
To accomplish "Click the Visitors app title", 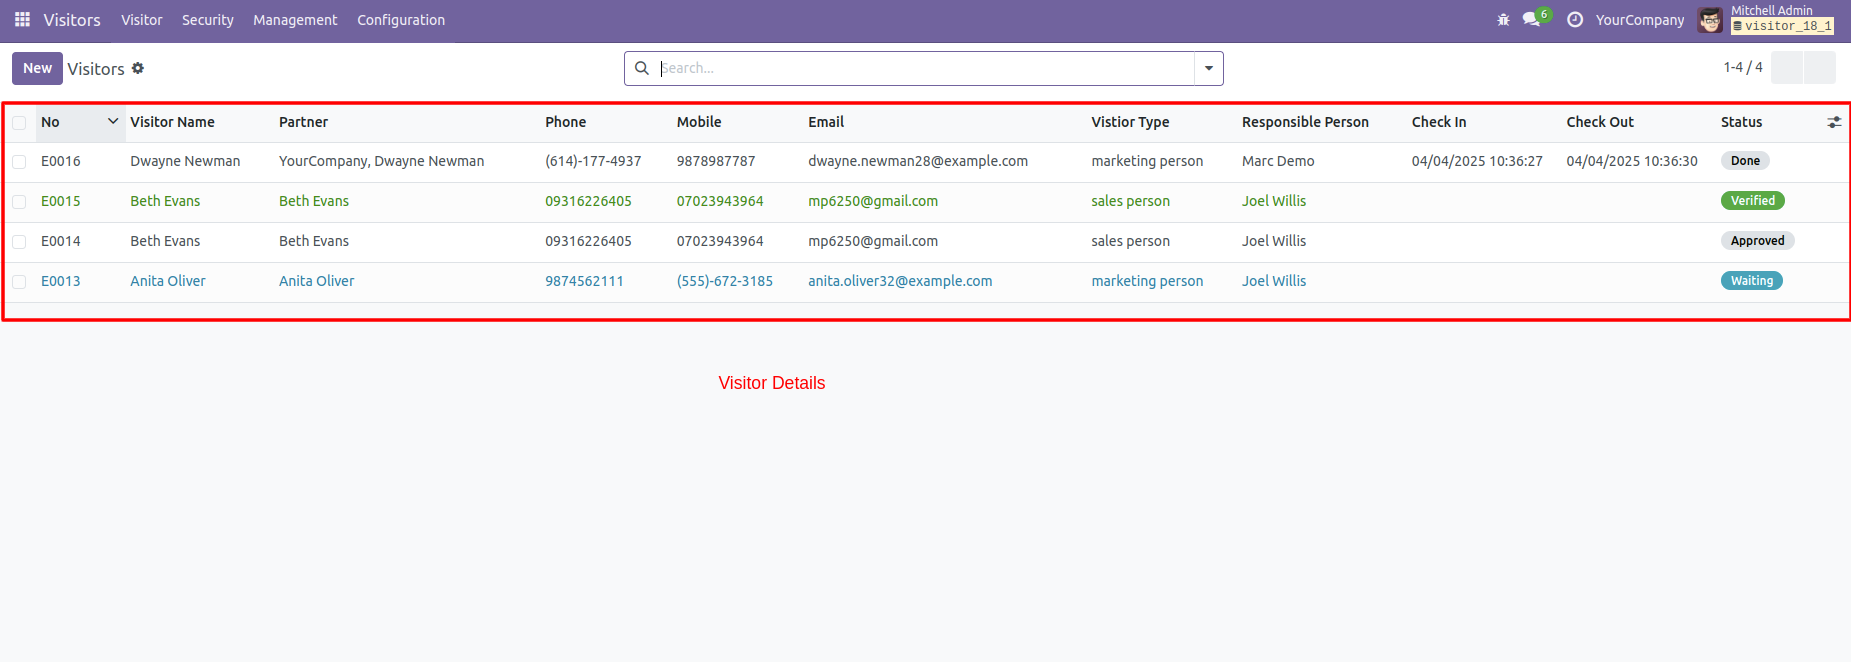I will pyautogui.click(x=72, y=20).
